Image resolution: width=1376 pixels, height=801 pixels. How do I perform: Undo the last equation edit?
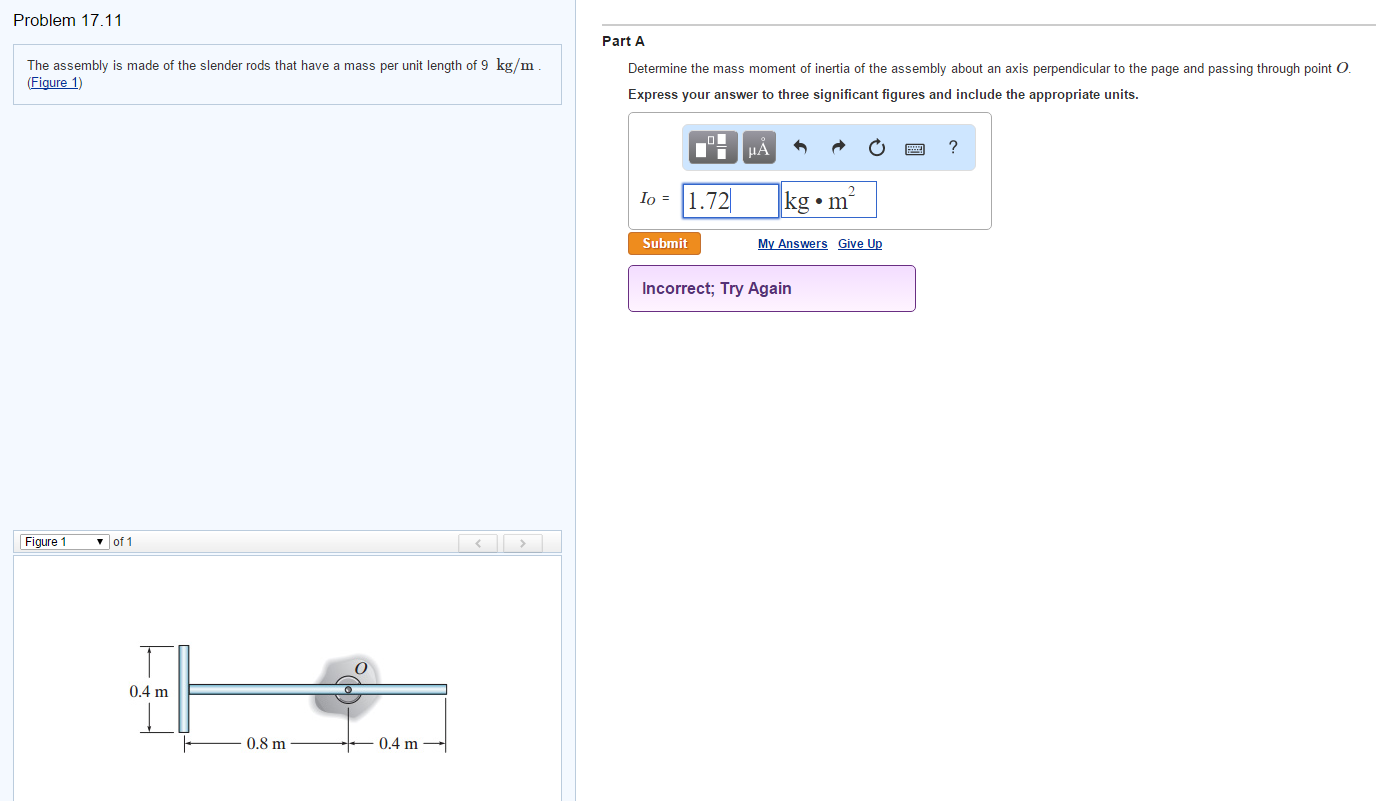point(799,147)
